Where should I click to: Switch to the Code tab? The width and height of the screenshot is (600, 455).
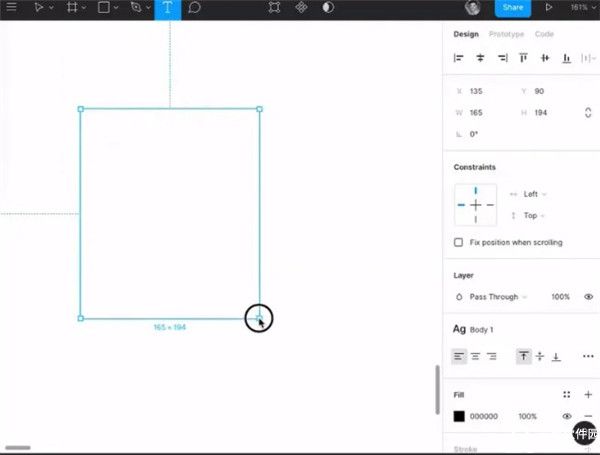544,34
